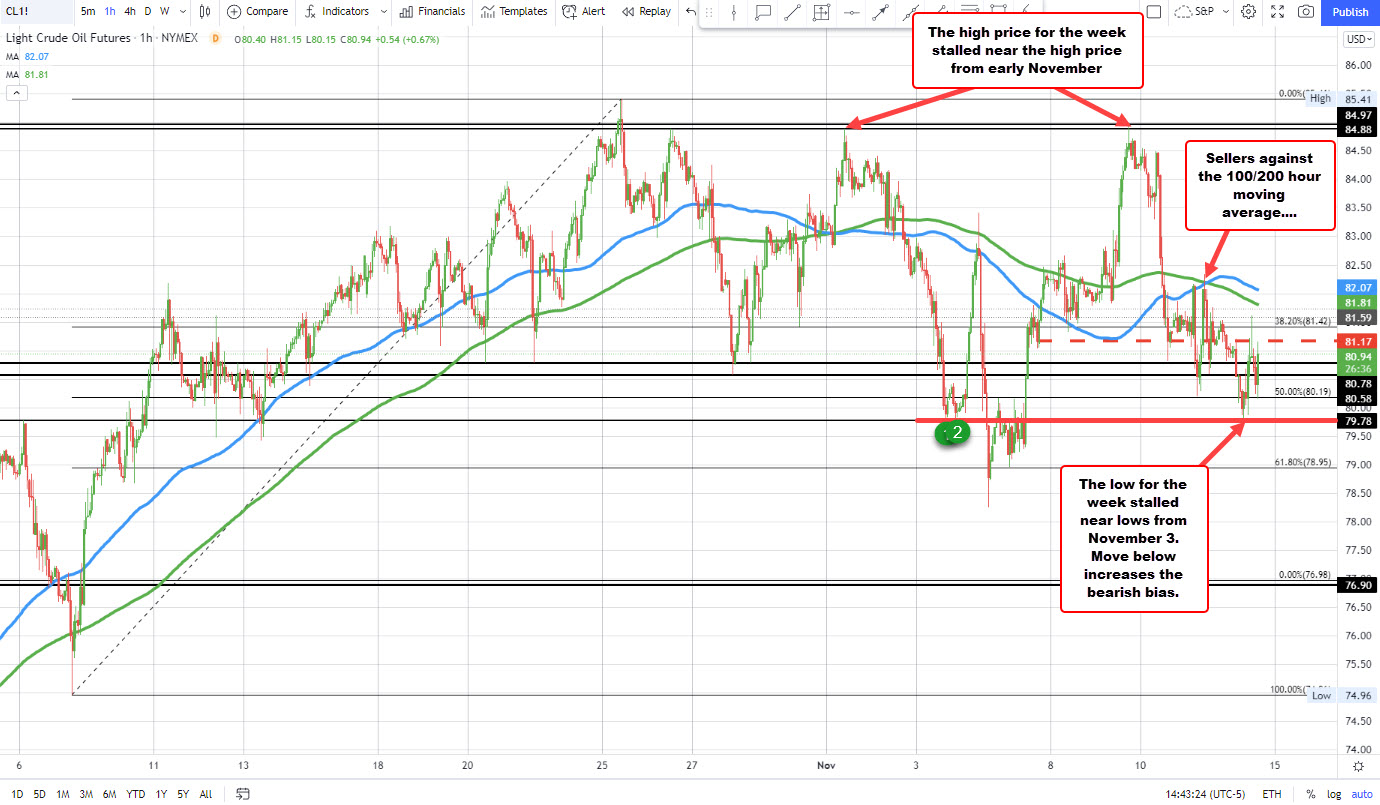Select the 3M date range
Viewport: 1380px width, 805px height.
[88, 794]
